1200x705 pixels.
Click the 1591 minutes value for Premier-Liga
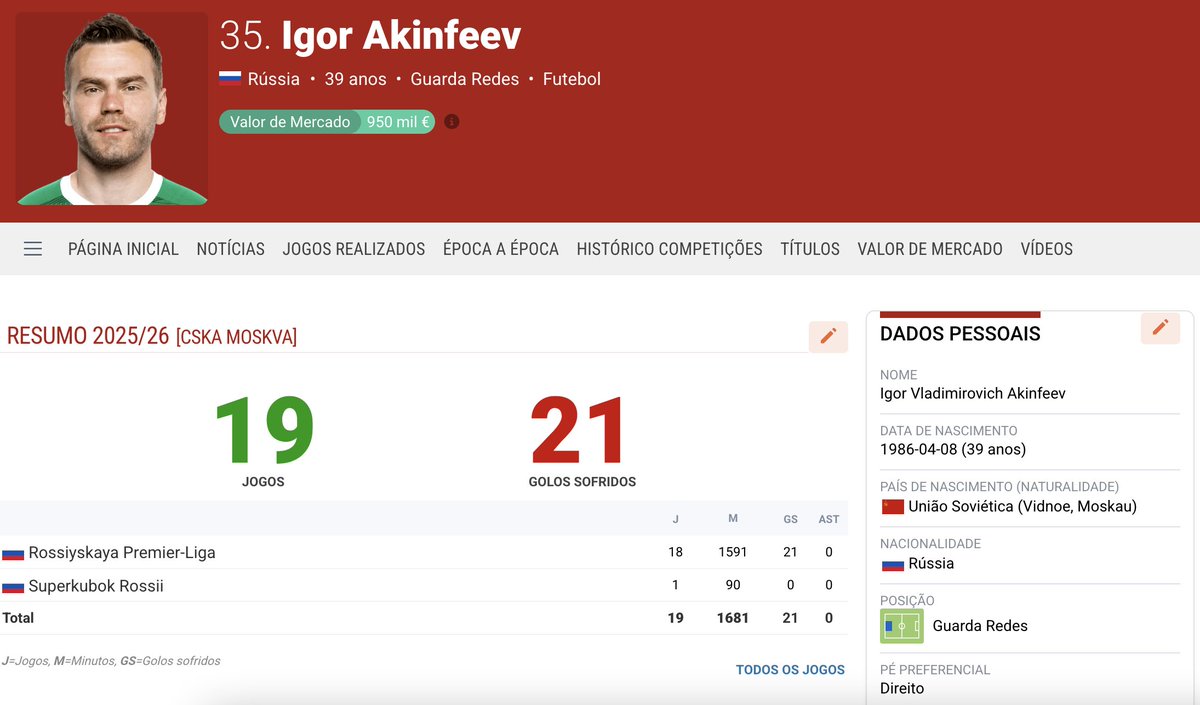coord(733,553)
